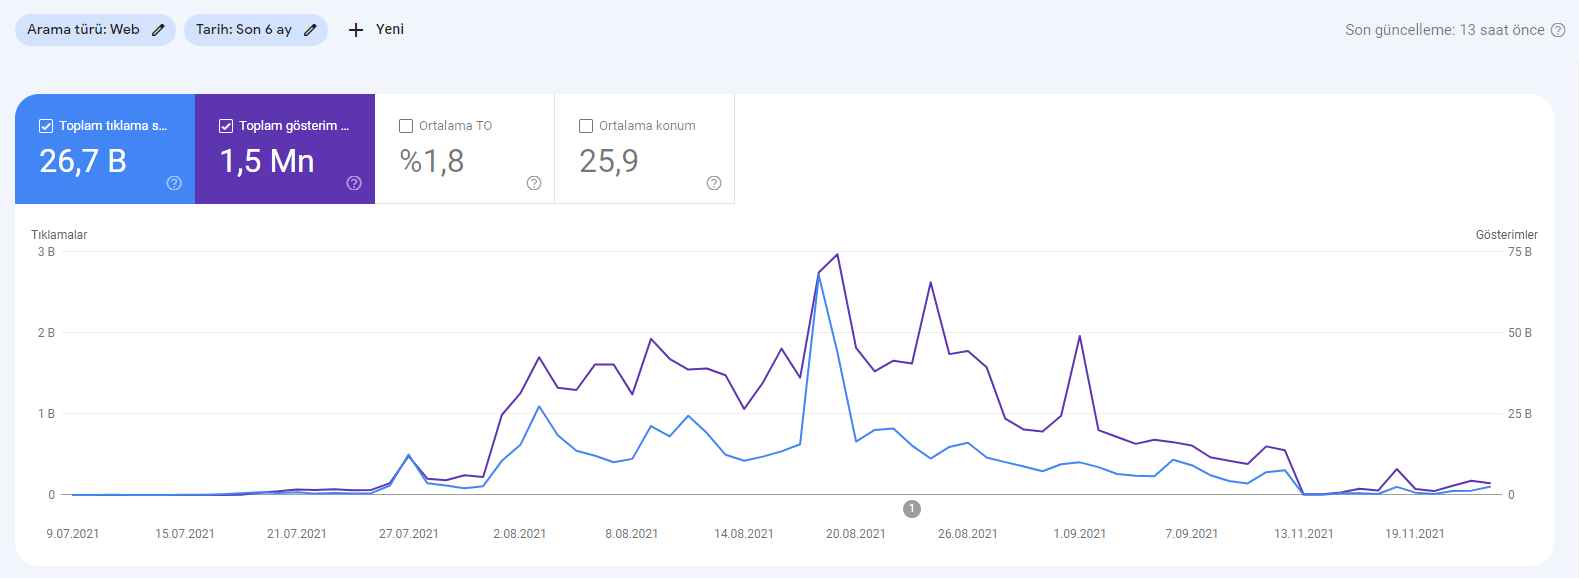Click the 13.11.2021 date label
Image resolution: width=1579 pixels, height=578 pixels.
[1304, 534]
